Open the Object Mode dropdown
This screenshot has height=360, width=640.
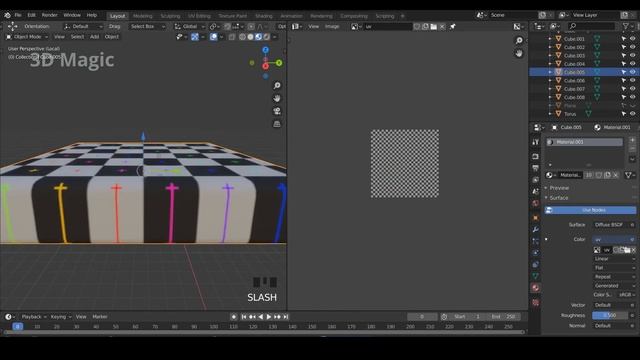pos(27,37)
